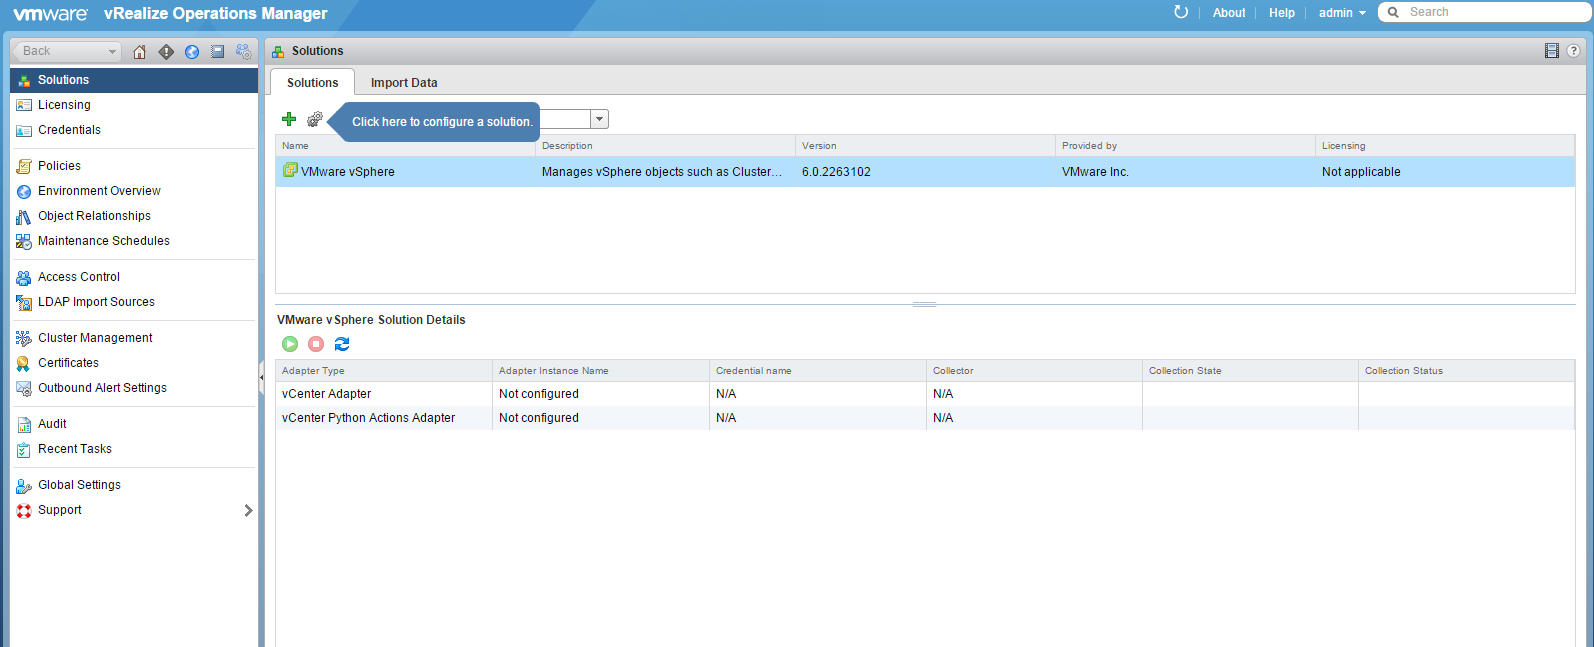Switch to the Import Data tab
The height and width of the screenshot is (647, 1594).
(404, 83)
